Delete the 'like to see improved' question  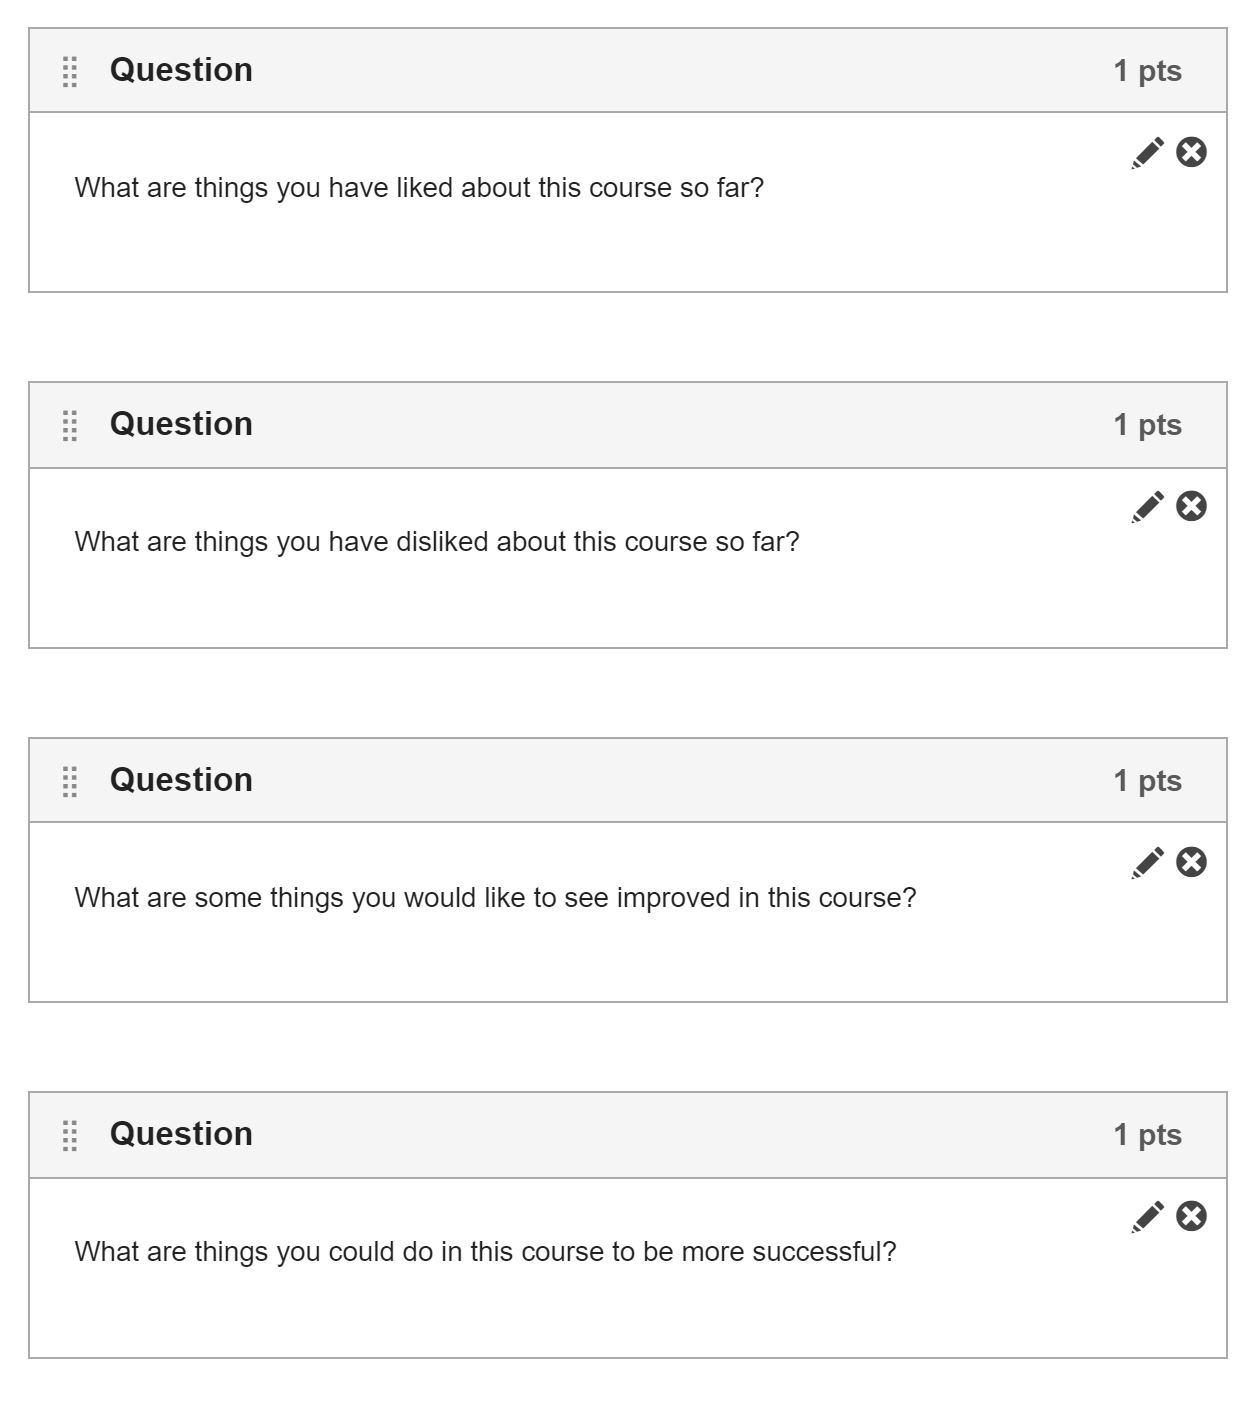tap(1191, 862)
